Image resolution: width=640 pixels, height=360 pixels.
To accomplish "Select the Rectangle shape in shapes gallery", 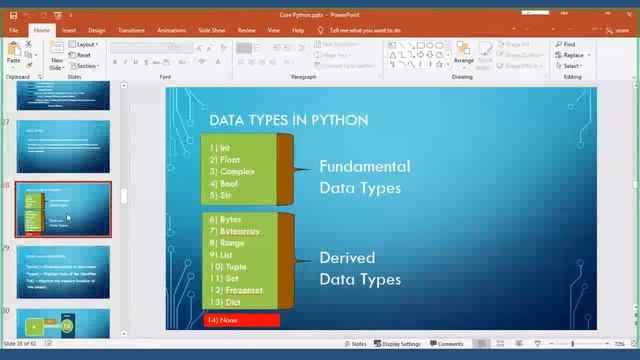I will click(x=420, y=45).
